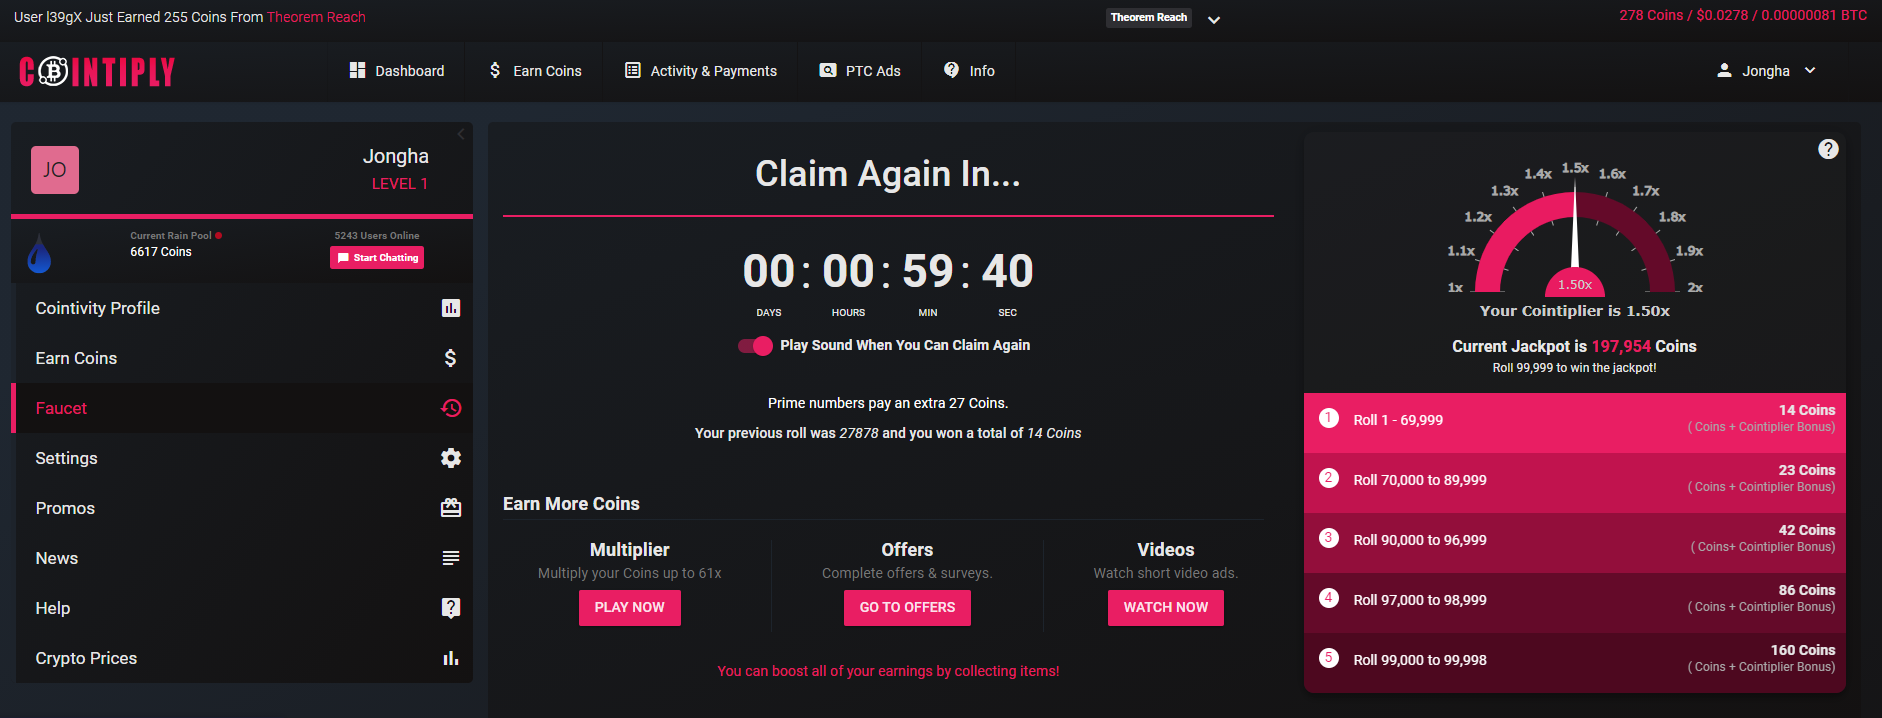Click the Cointivity Profile chart icon
This screenshot has height=718, width=1882.
pyautogui.click(x=451, y=308)
